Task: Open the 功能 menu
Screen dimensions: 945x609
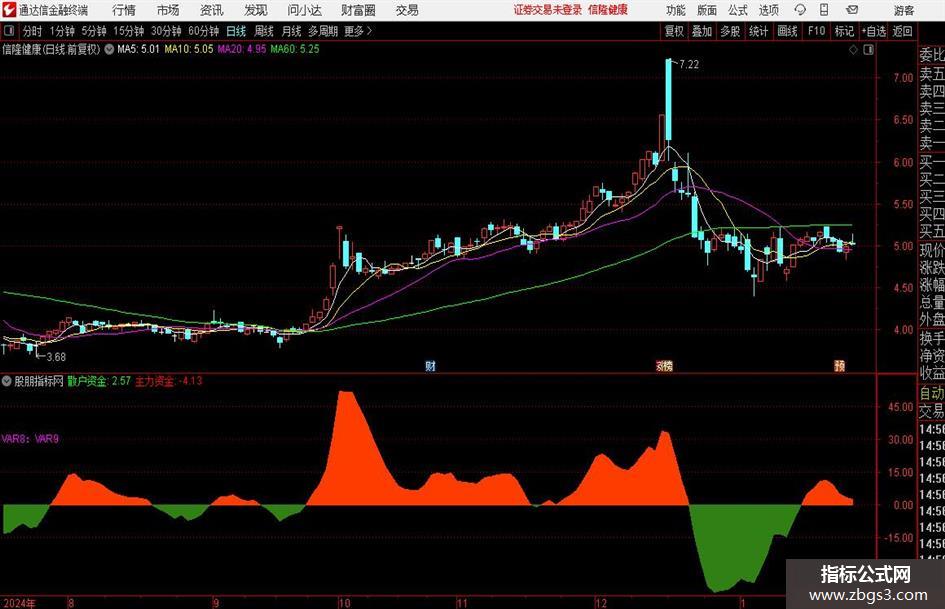Action: tap(676, 10)
